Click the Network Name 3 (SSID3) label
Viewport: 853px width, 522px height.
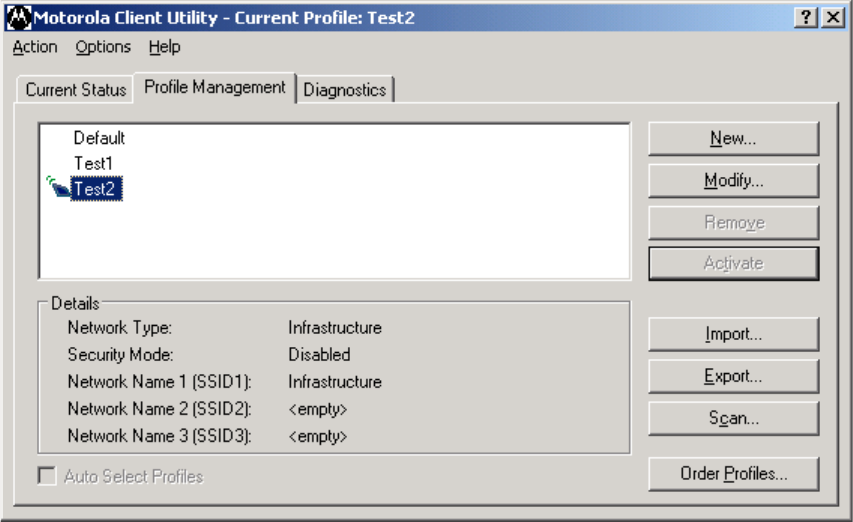[x=159, y=436]
